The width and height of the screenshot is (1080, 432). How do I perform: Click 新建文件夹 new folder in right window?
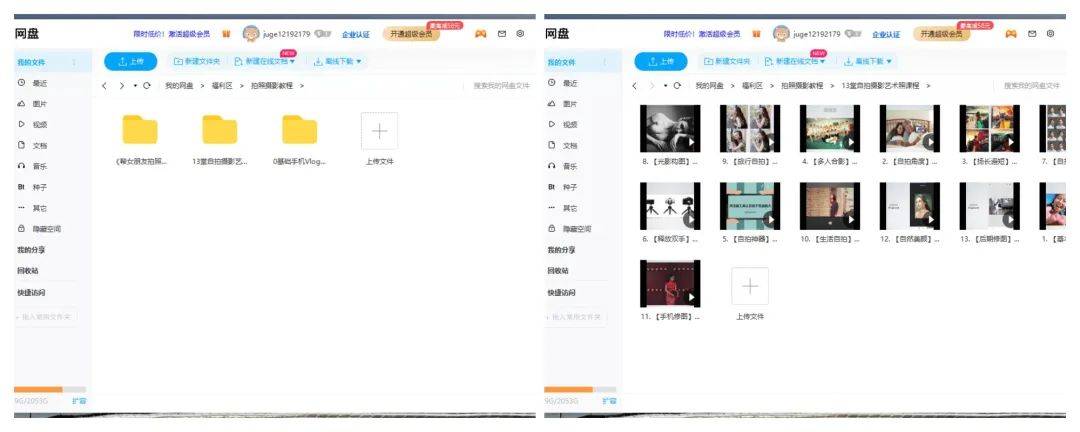coord(727,61)
